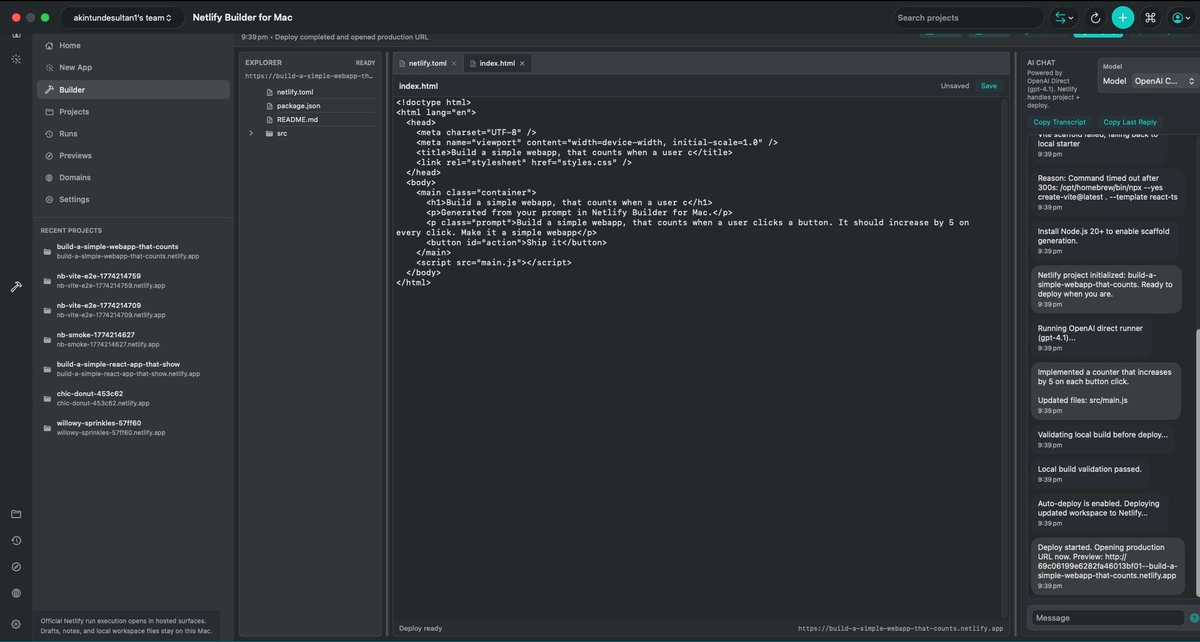Viewport: 1200px width, 642px height.
Task: Click the Projects folder icon in sidebar
Action: pyautogui.click(x=49, y=111)
